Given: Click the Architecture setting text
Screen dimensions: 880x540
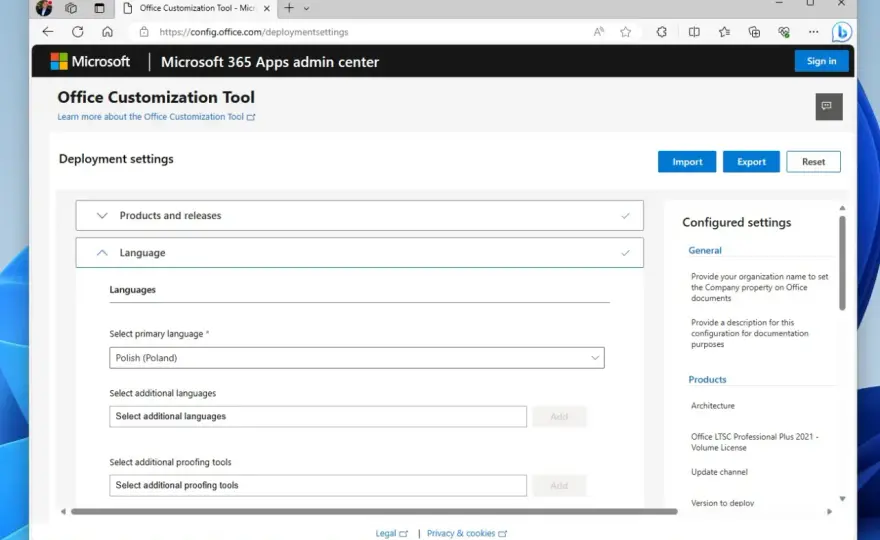Looking at the screenshot, I should (x=713, y=405).
